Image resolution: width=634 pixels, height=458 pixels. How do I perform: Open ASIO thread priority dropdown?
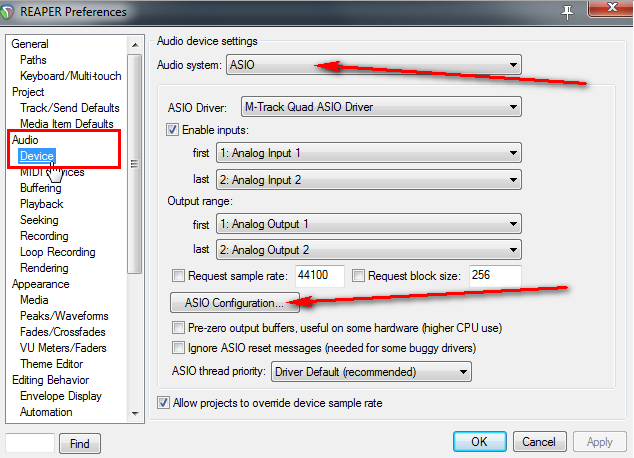point(371,372)
